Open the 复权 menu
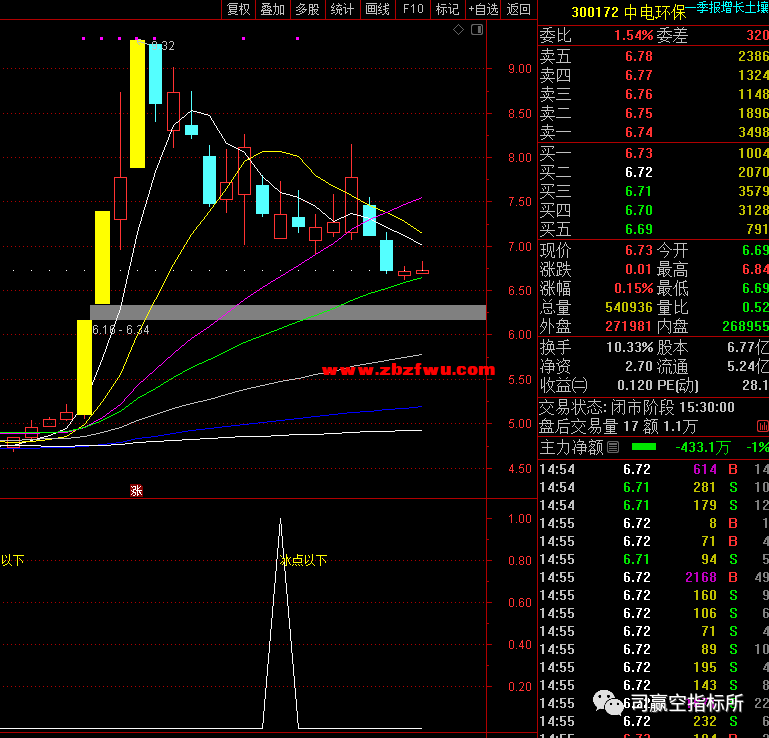This screenshot has height=738, width=769. point(239,9)
